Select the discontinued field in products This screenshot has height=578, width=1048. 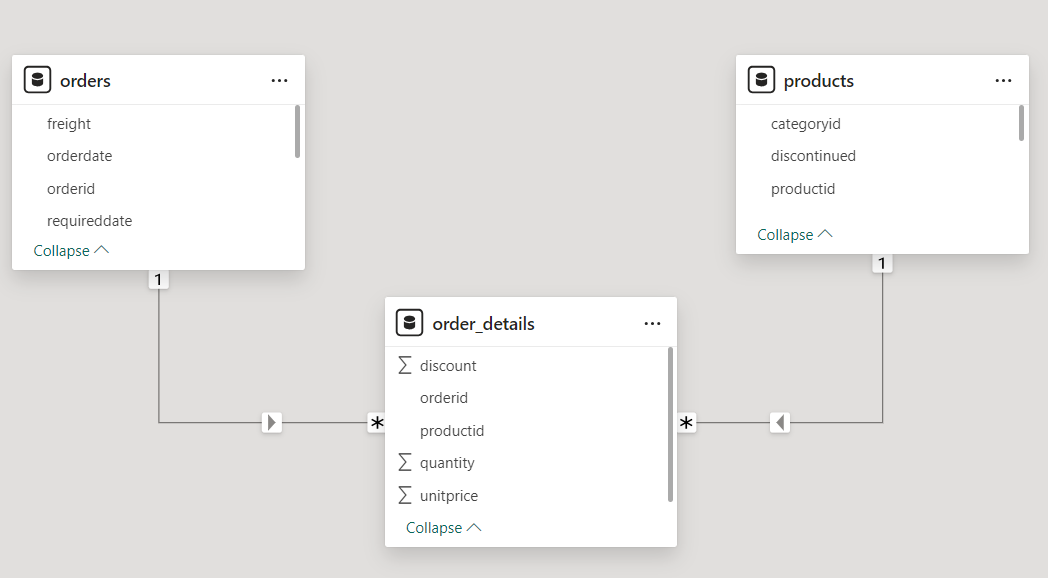pyautogui.click(x=813, y=156)
